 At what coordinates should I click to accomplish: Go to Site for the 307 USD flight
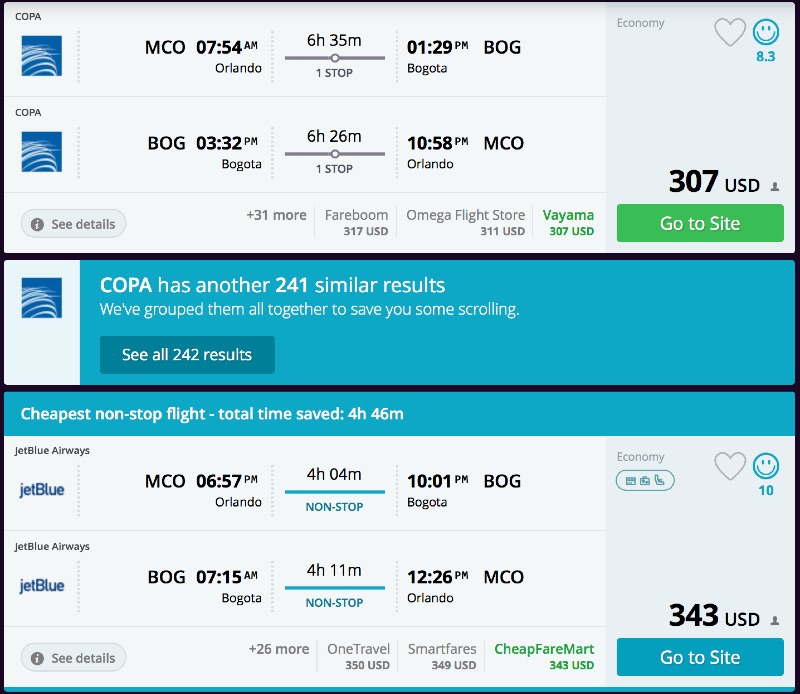(700, 223)
